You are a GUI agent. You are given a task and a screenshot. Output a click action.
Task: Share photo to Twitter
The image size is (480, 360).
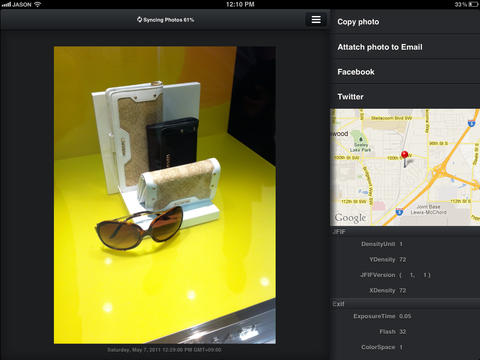[x=405, y=97]
